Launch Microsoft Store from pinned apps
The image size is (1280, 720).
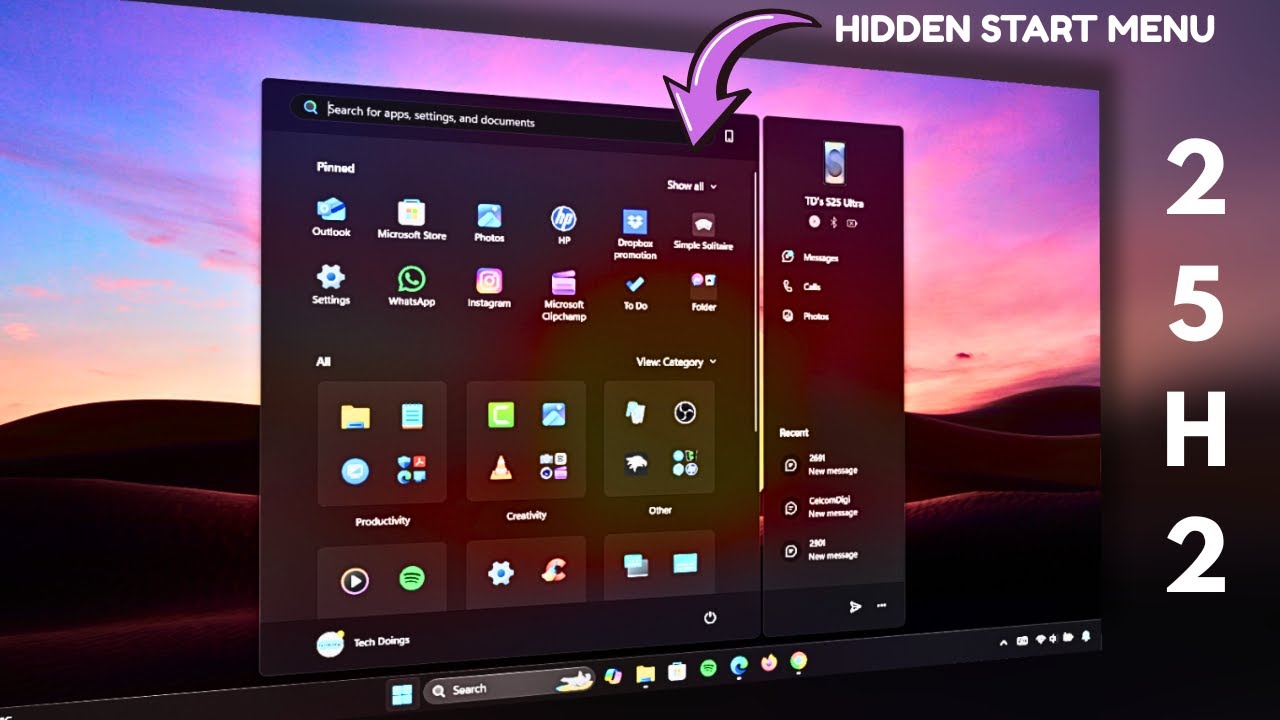[411, 220]
